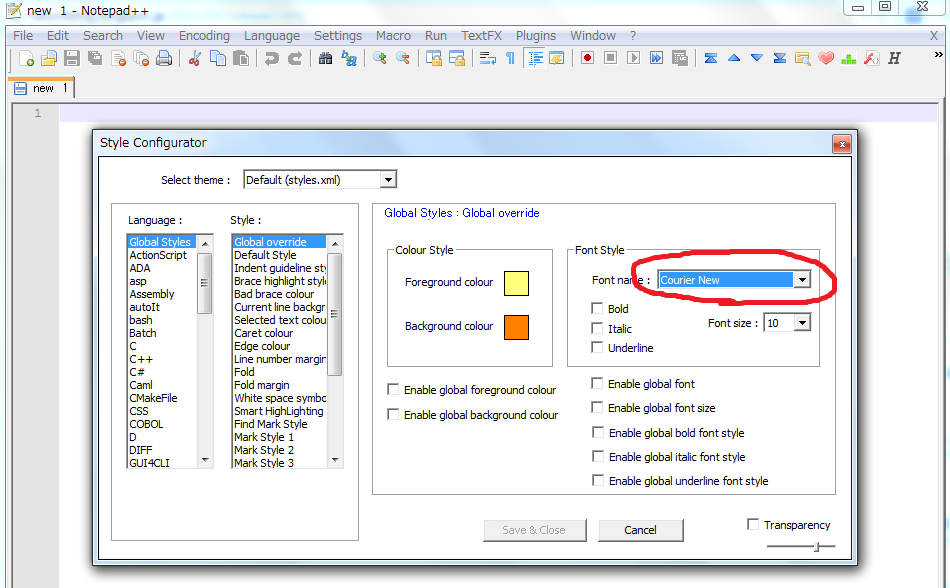Click the Save All toolbar icon
This screenshot has width=950, height=588.
tap(95, 59)
